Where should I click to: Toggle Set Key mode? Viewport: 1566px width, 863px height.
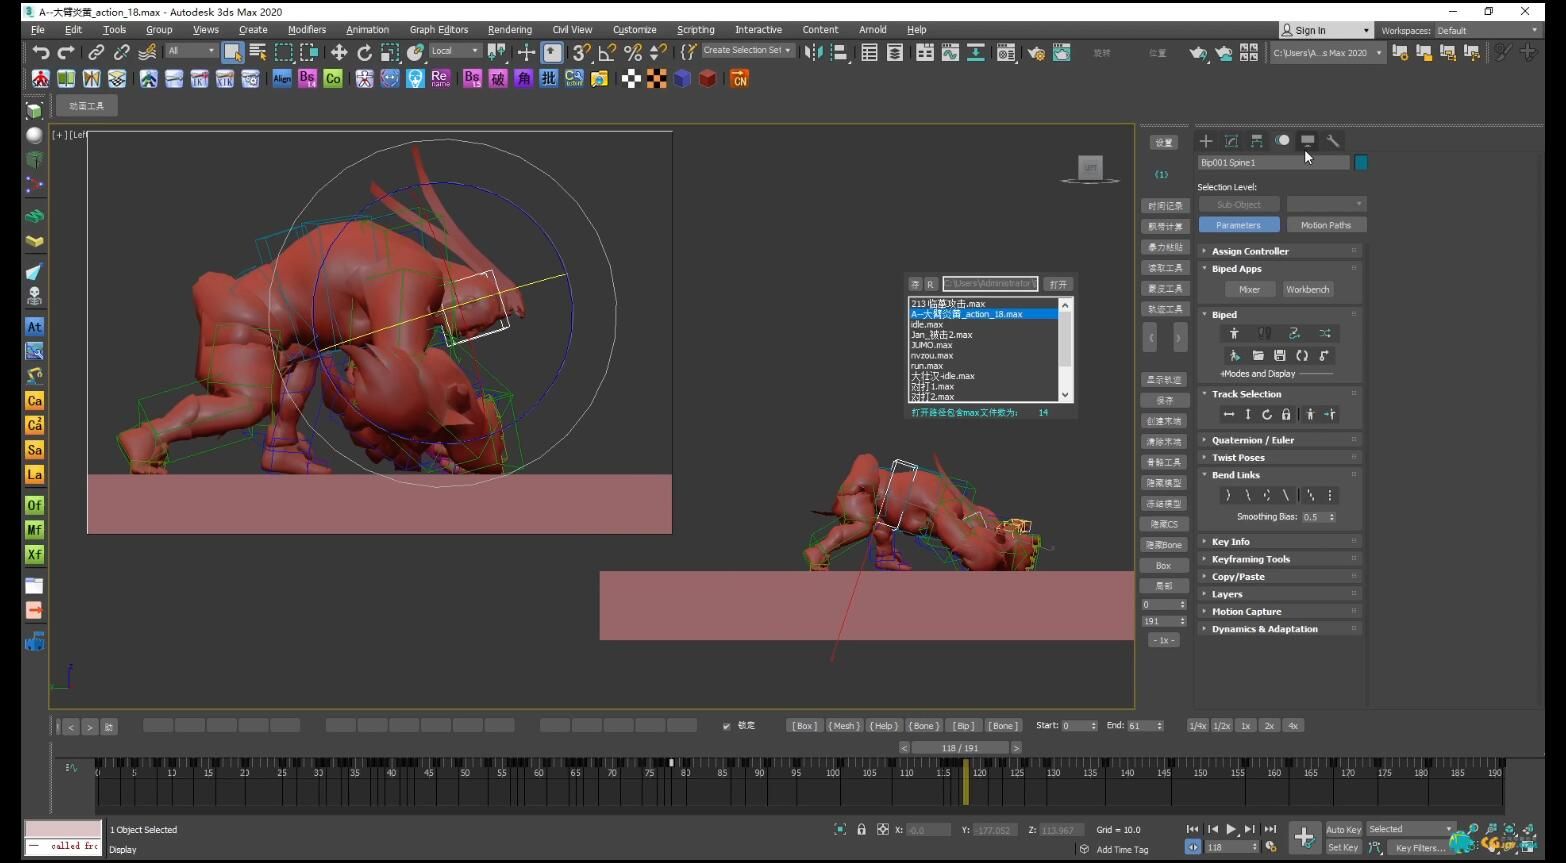click(x=1343, y=847)
